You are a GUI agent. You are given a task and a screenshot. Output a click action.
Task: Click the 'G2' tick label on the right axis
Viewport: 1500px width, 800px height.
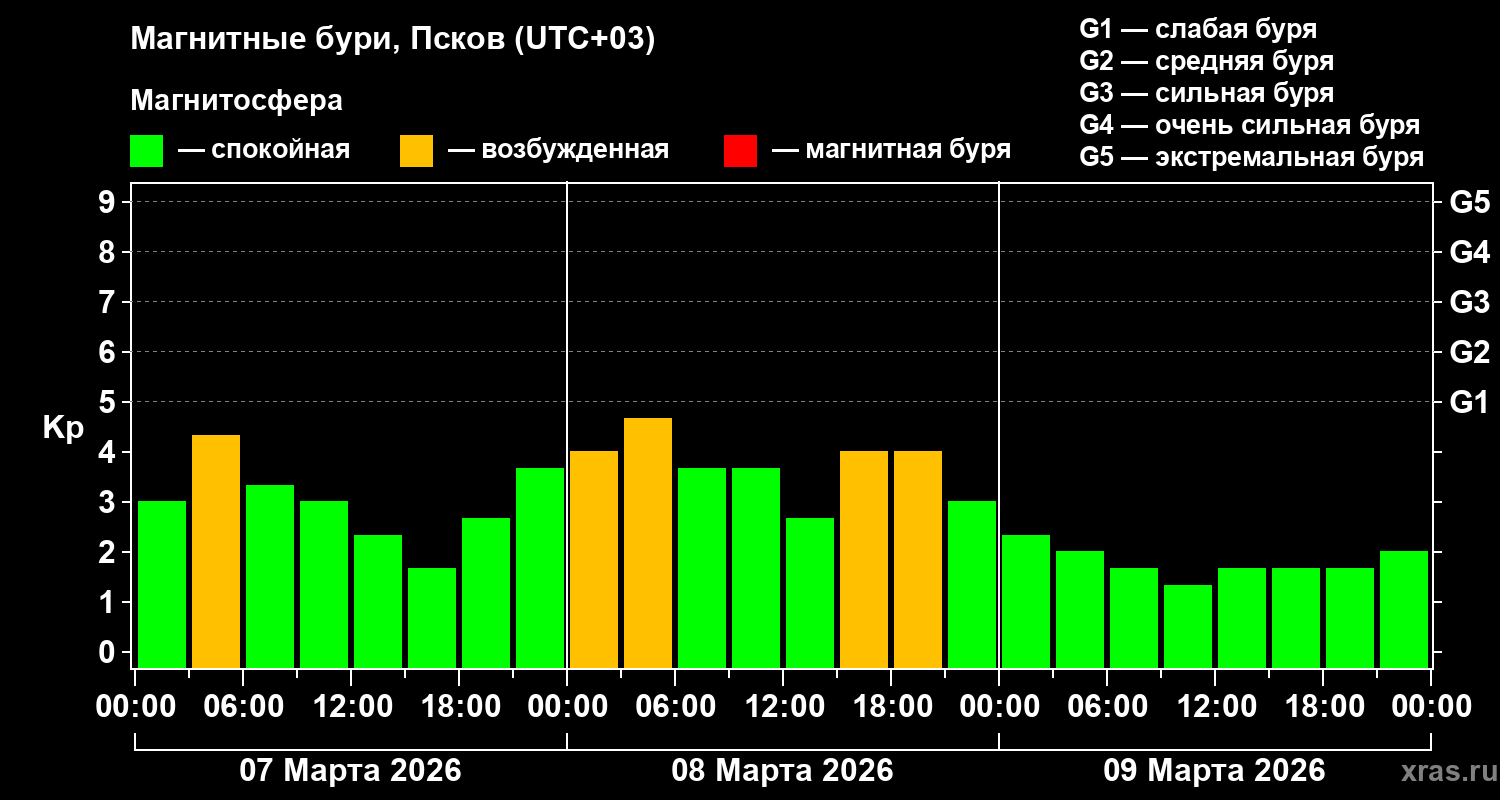pos(1469,352)
